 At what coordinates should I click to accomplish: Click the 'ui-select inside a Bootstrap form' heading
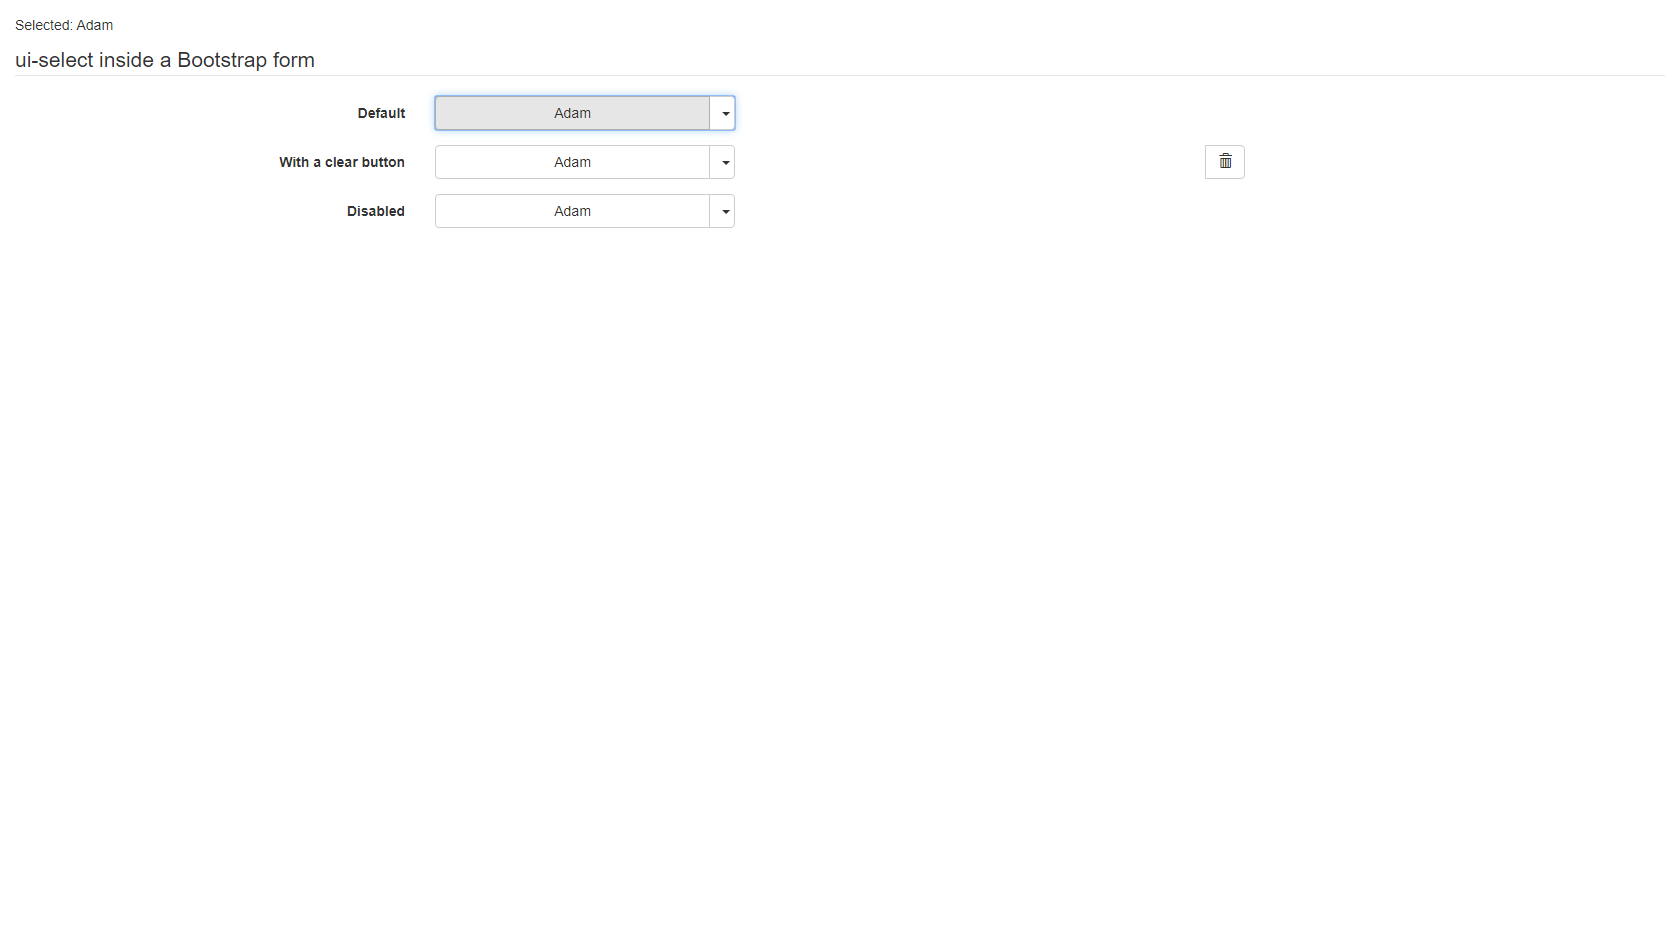tap(165, 60)
